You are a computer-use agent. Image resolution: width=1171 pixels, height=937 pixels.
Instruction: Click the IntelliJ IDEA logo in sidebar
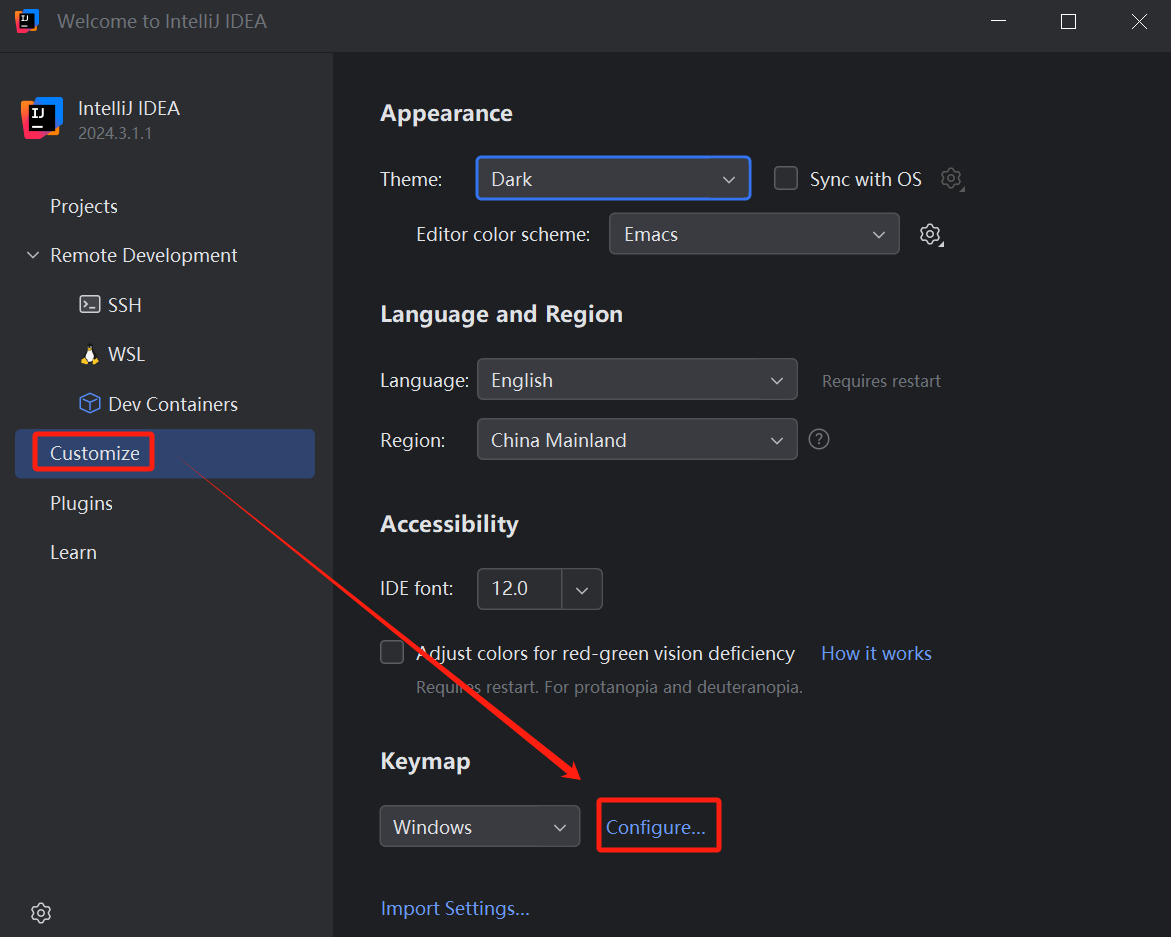click(x=42, y=118)
